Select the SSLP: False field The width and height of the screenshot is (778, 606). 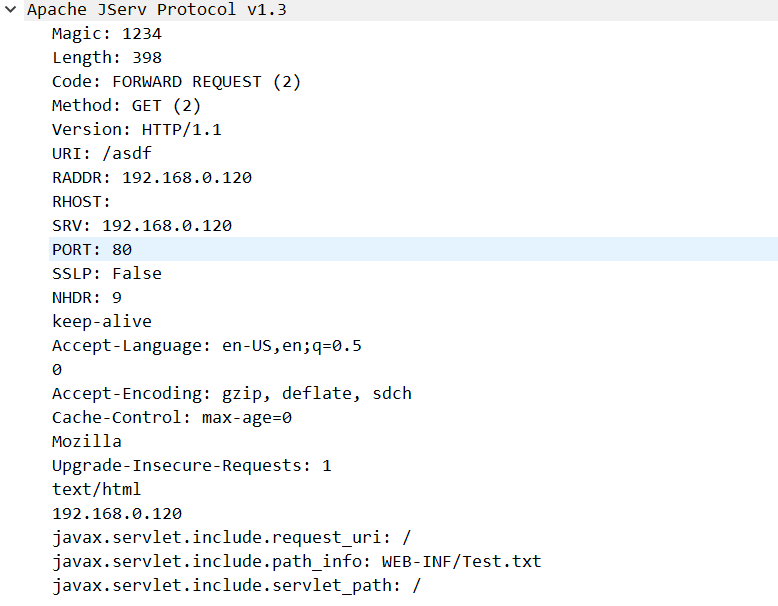click(x=106, y=274)
